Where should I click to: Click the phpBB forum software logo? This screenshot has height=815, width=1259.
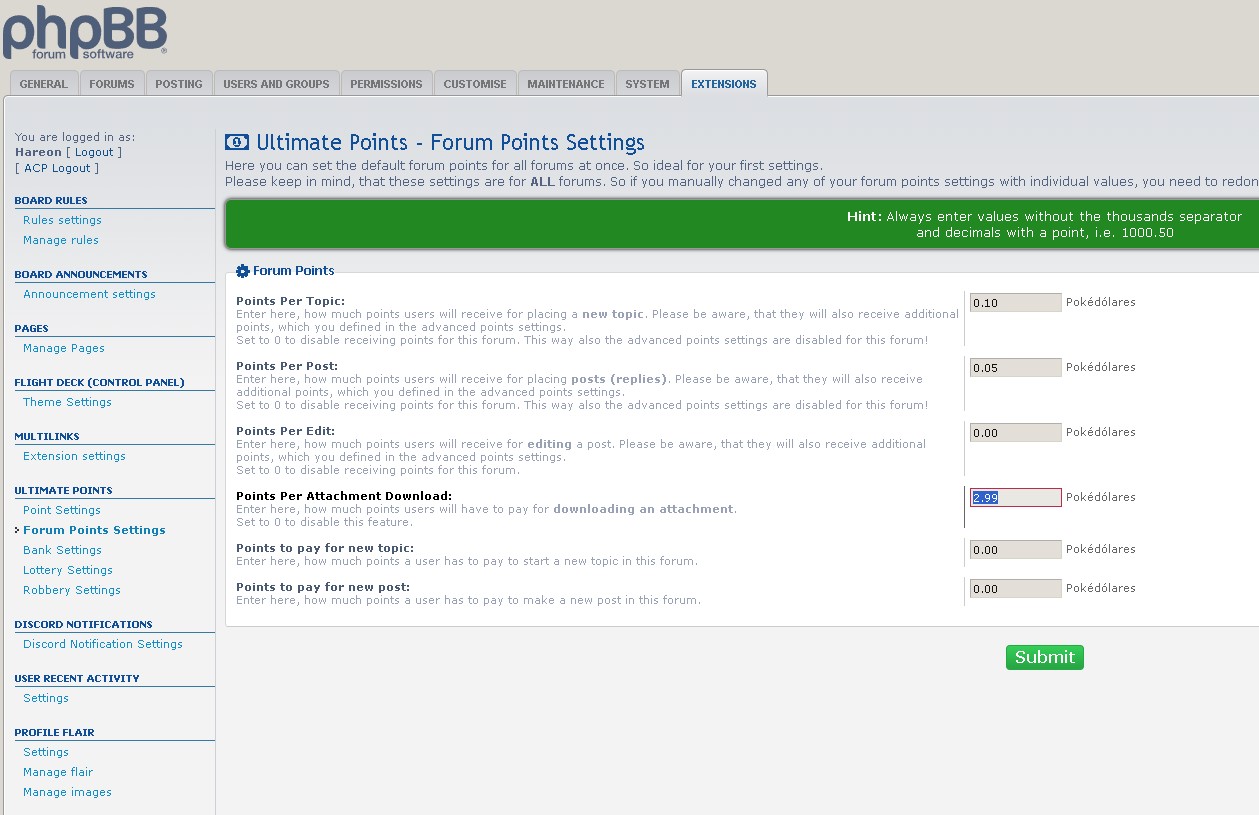point(84,32)
